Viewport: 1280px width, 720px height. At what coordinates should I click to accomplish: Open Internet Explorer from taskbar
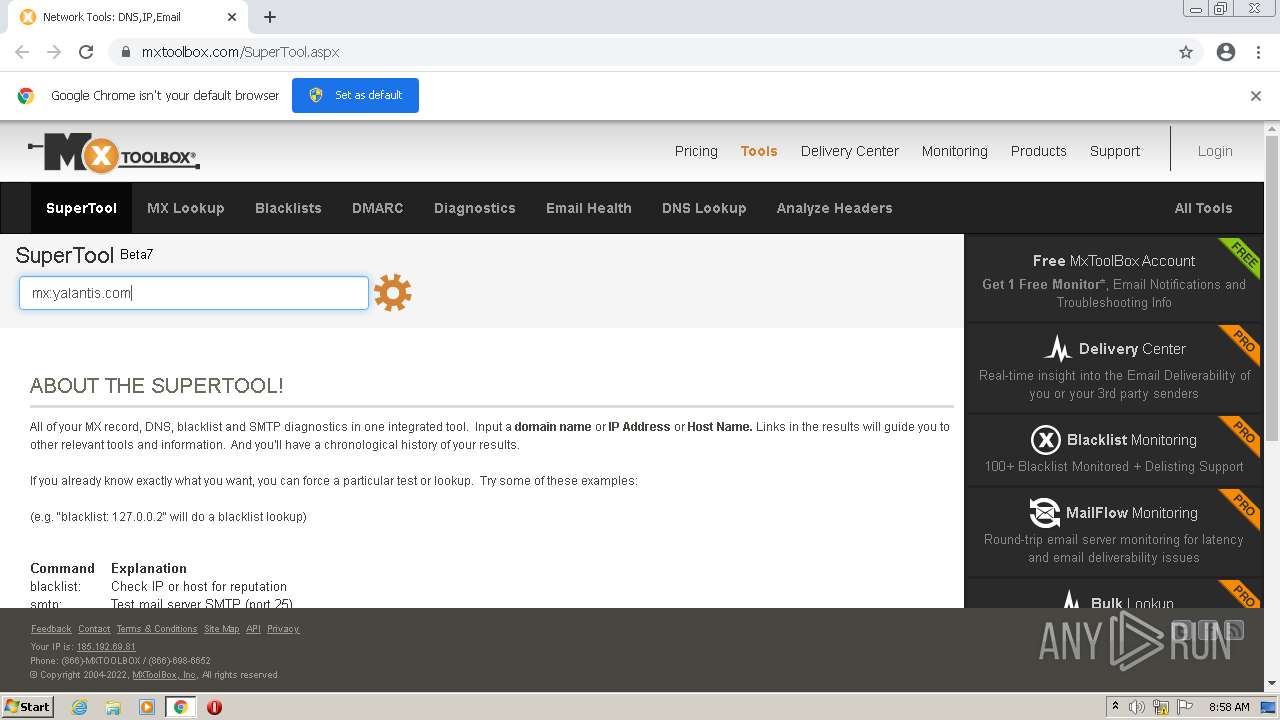(80, 707)
